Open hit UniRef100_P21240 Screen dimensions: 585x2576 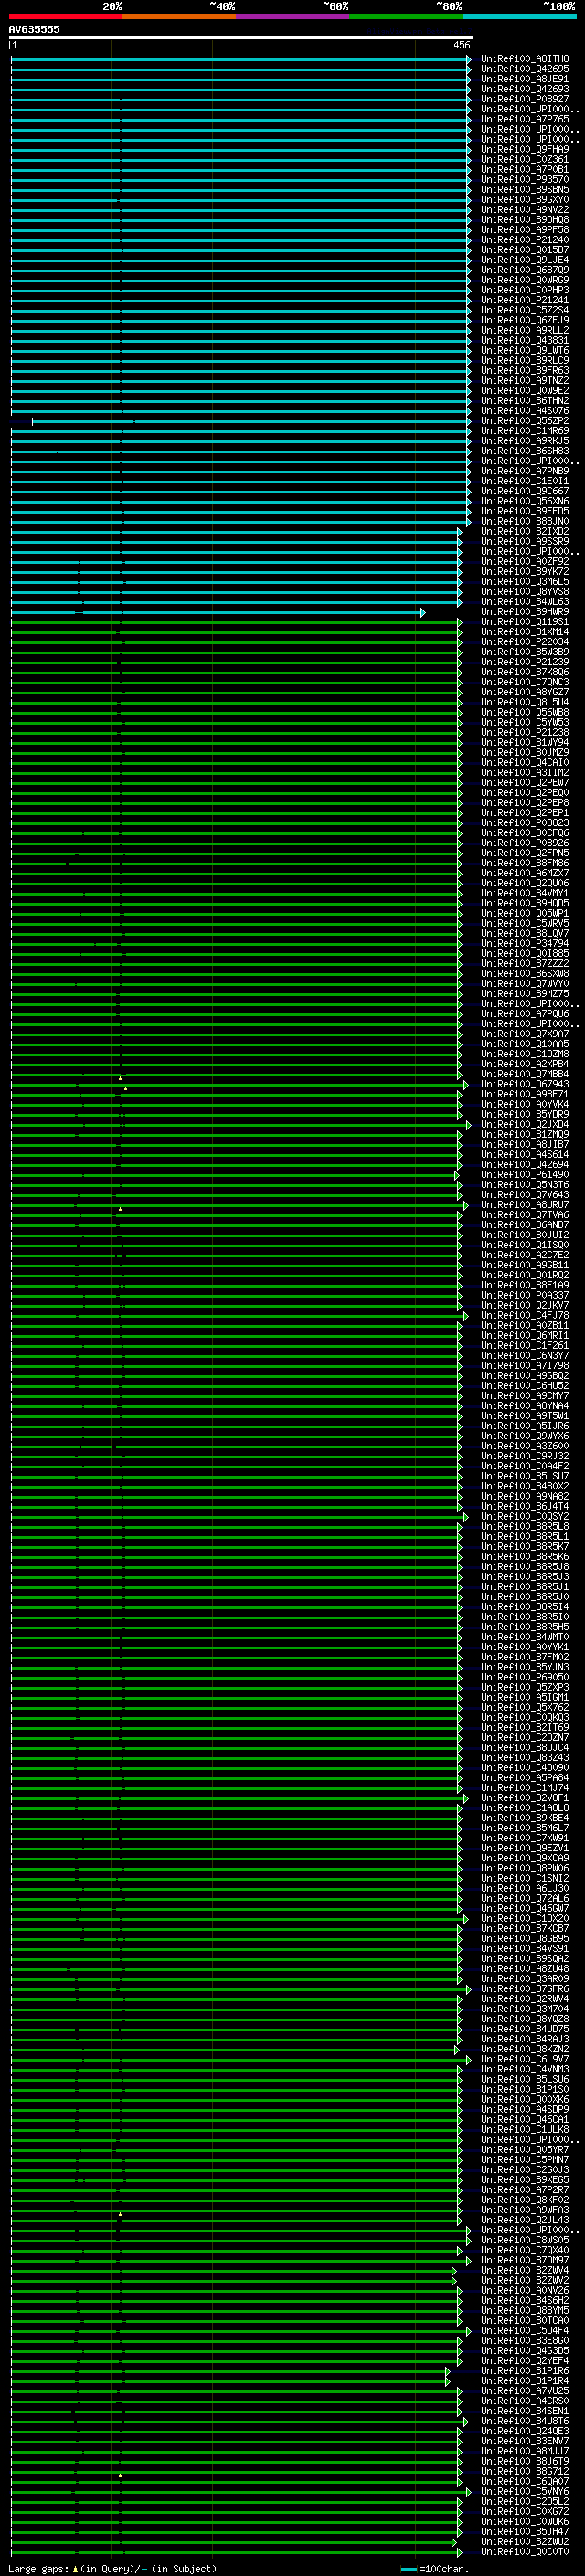click(x=524, y=240)
